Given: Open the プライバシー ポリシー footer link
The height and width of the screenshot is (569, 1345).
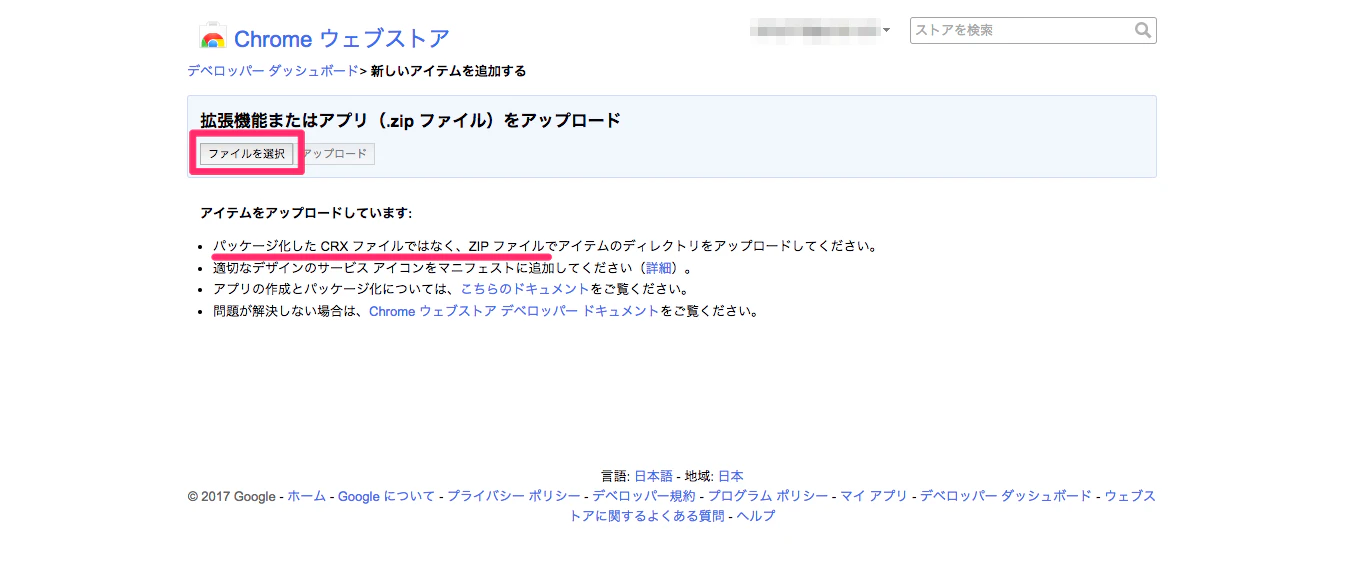Looking at the screenshot, I should [x=514, y=496].
